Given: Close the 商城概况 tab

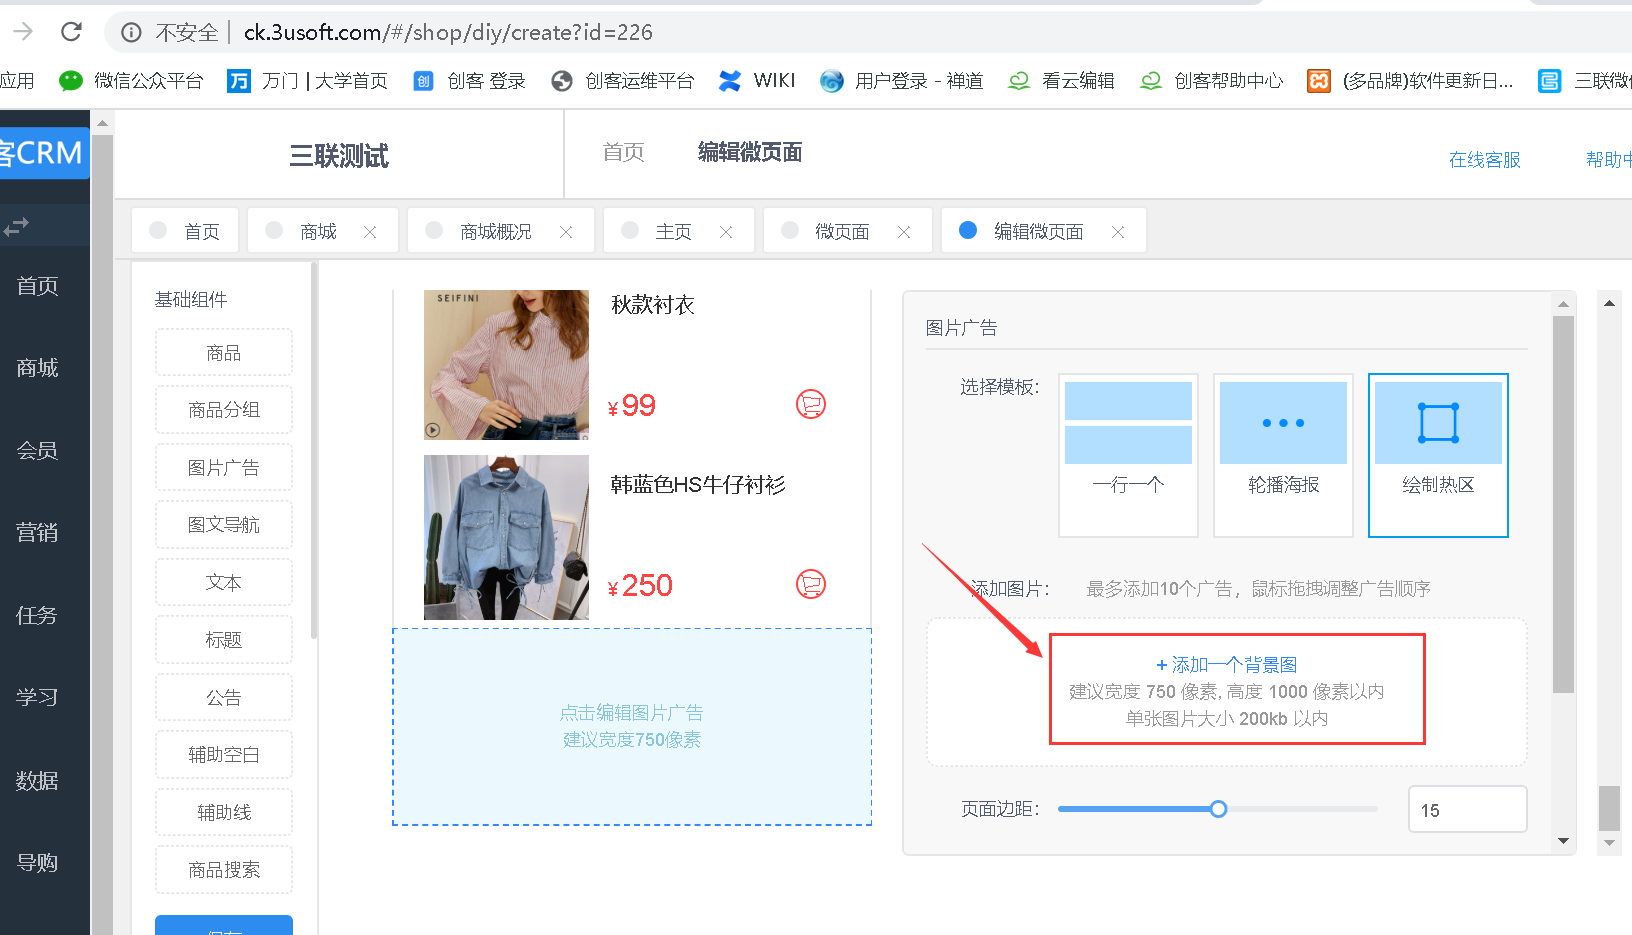Looking at the screenshot, I should [566, 232].
